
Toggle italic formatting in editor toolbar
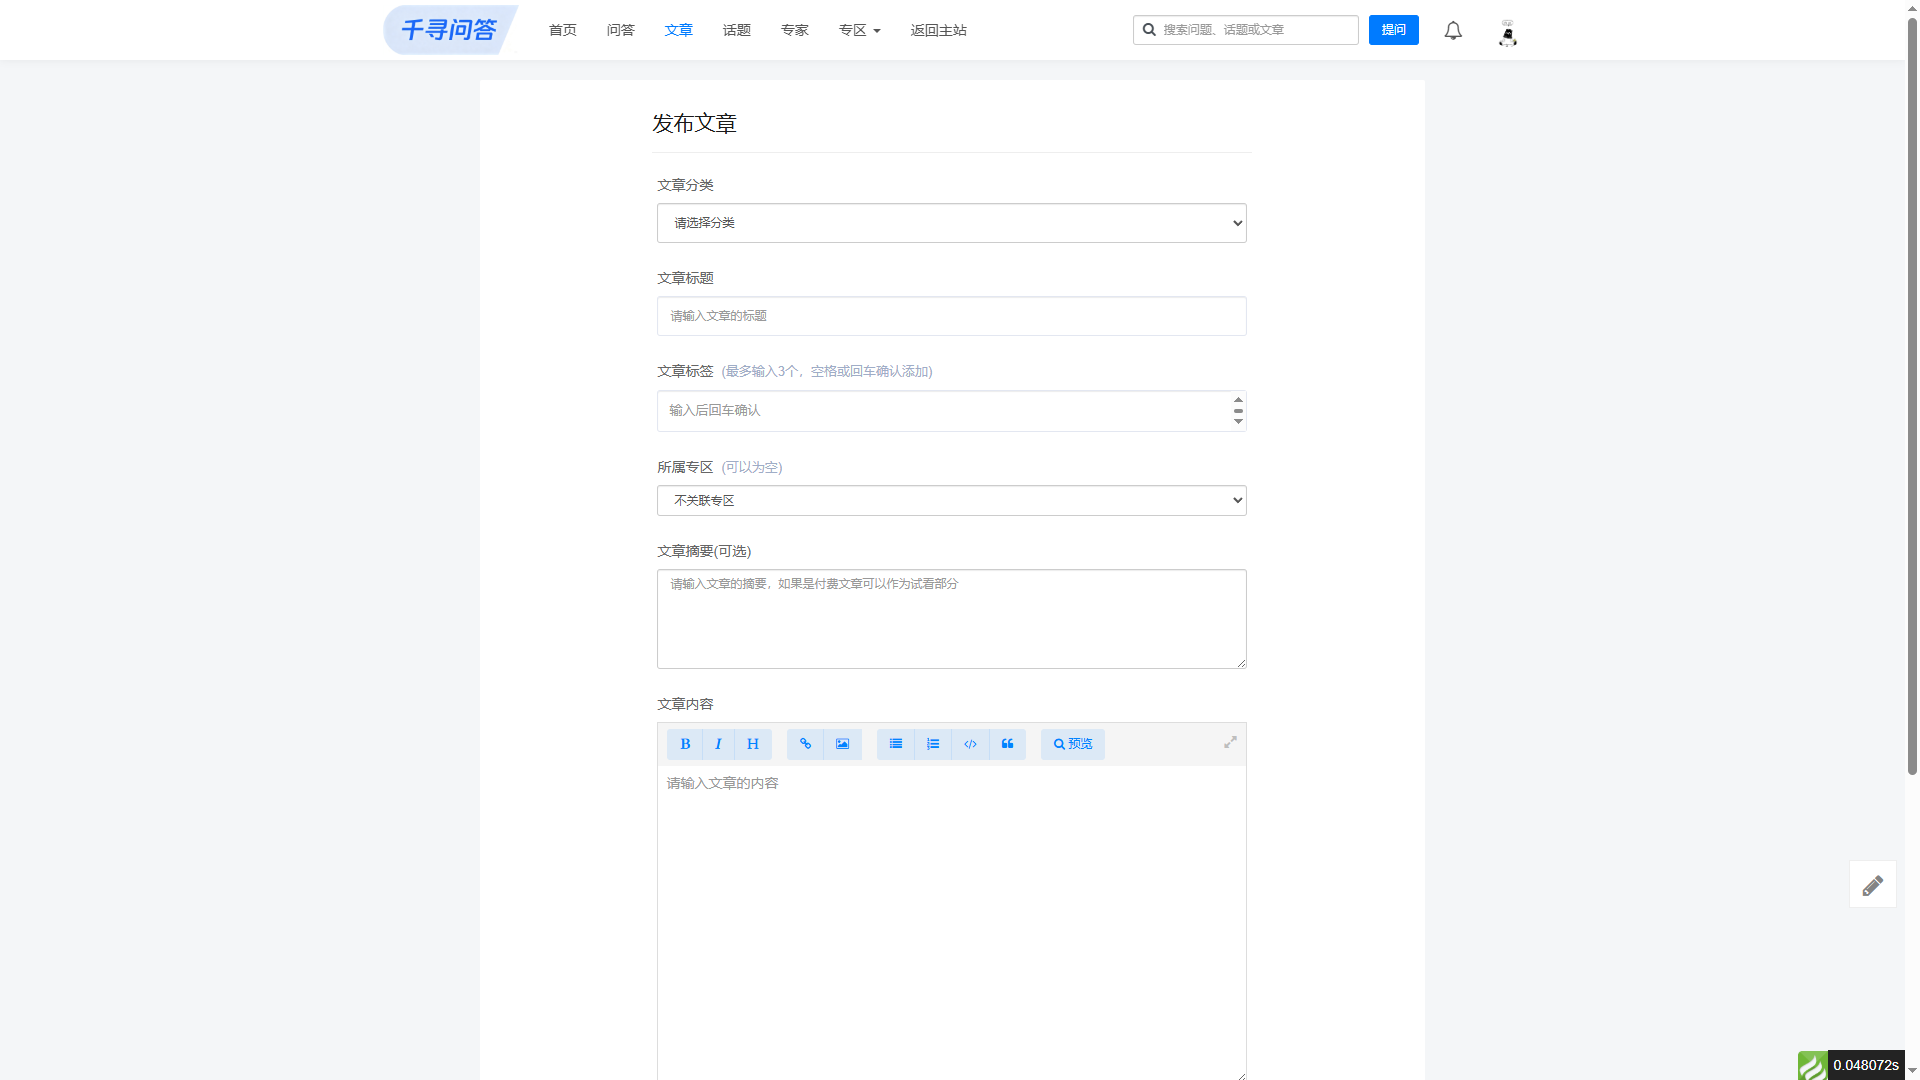(x=718, y=744)
